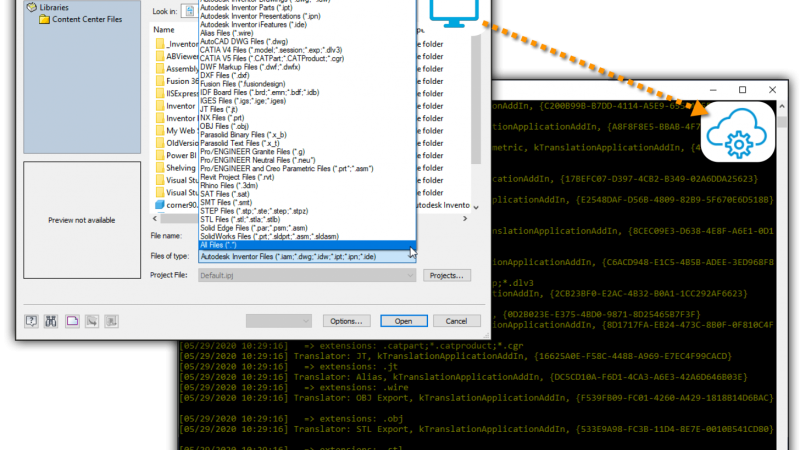Viewport: 800px width, 450px height.
Task: Choose Autodesk Inventor Presentations in type list
Action: (260, 16)
